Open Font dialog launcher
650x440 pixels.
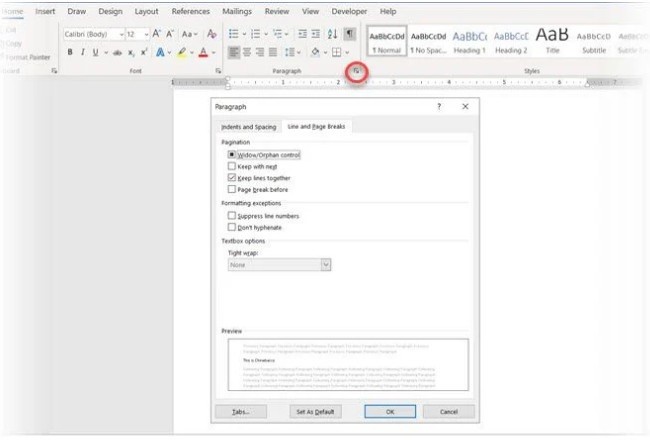(218, 71)
